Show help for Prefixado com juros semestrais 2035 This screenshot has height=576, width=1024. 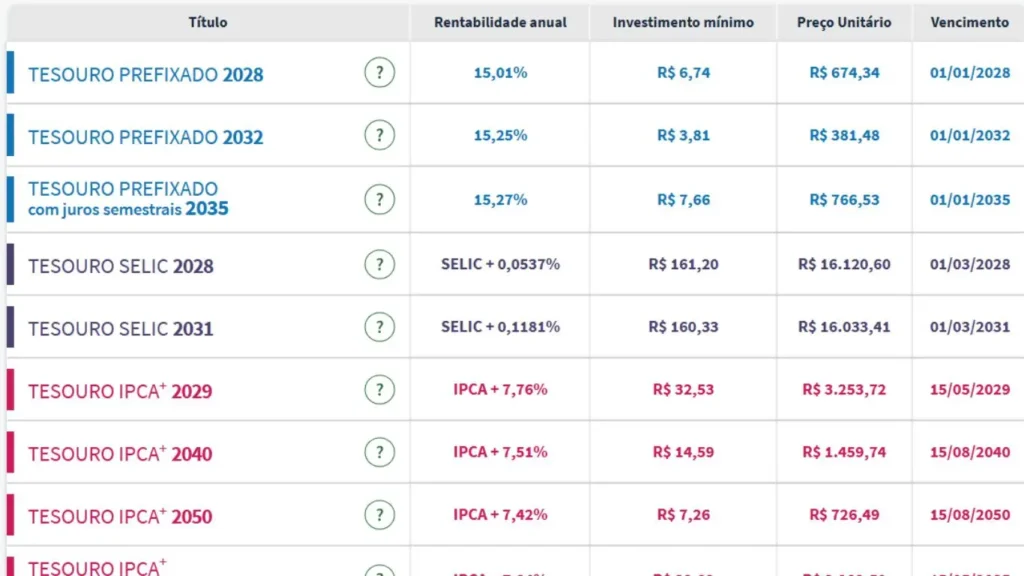click(x=379, y=199)
